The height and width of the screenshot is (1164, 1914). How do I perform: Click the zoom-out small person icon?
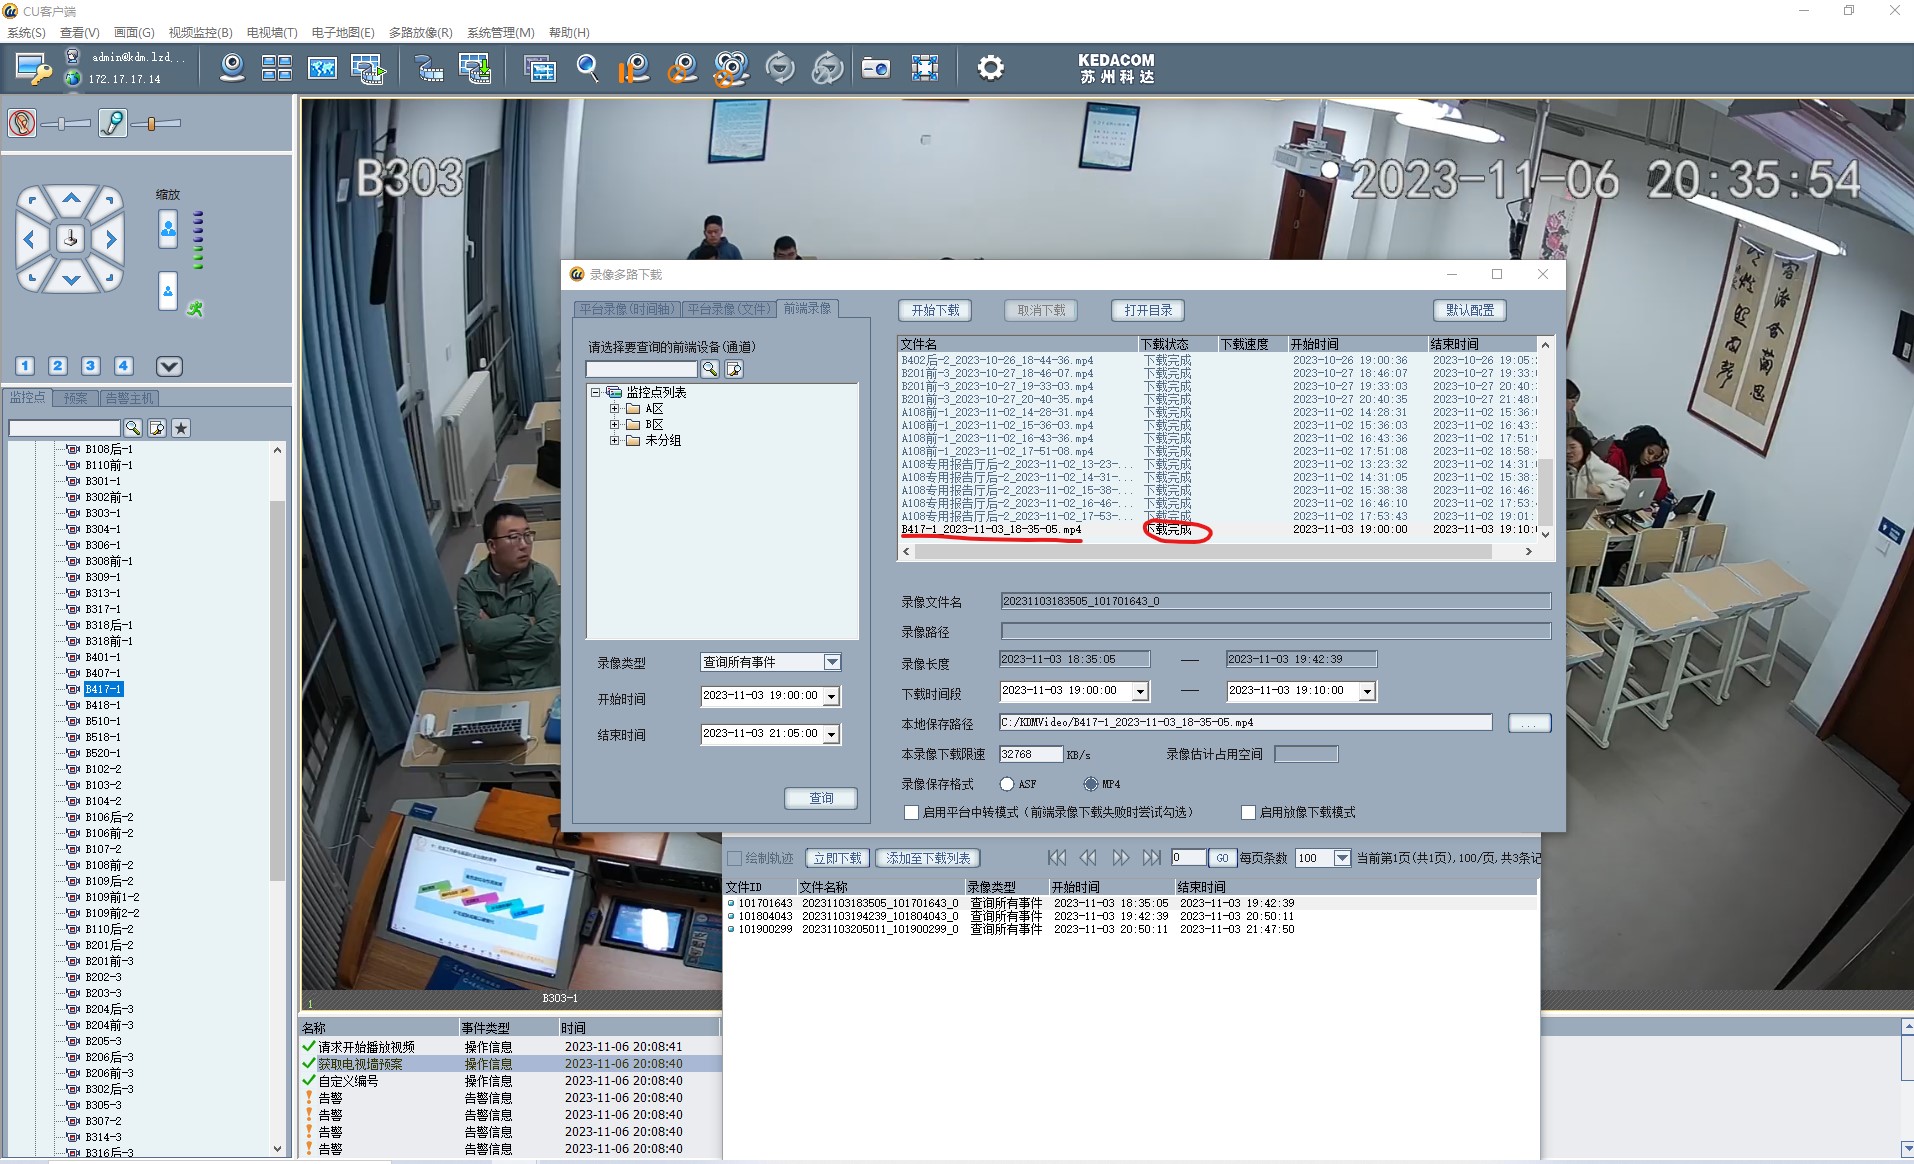168,291
